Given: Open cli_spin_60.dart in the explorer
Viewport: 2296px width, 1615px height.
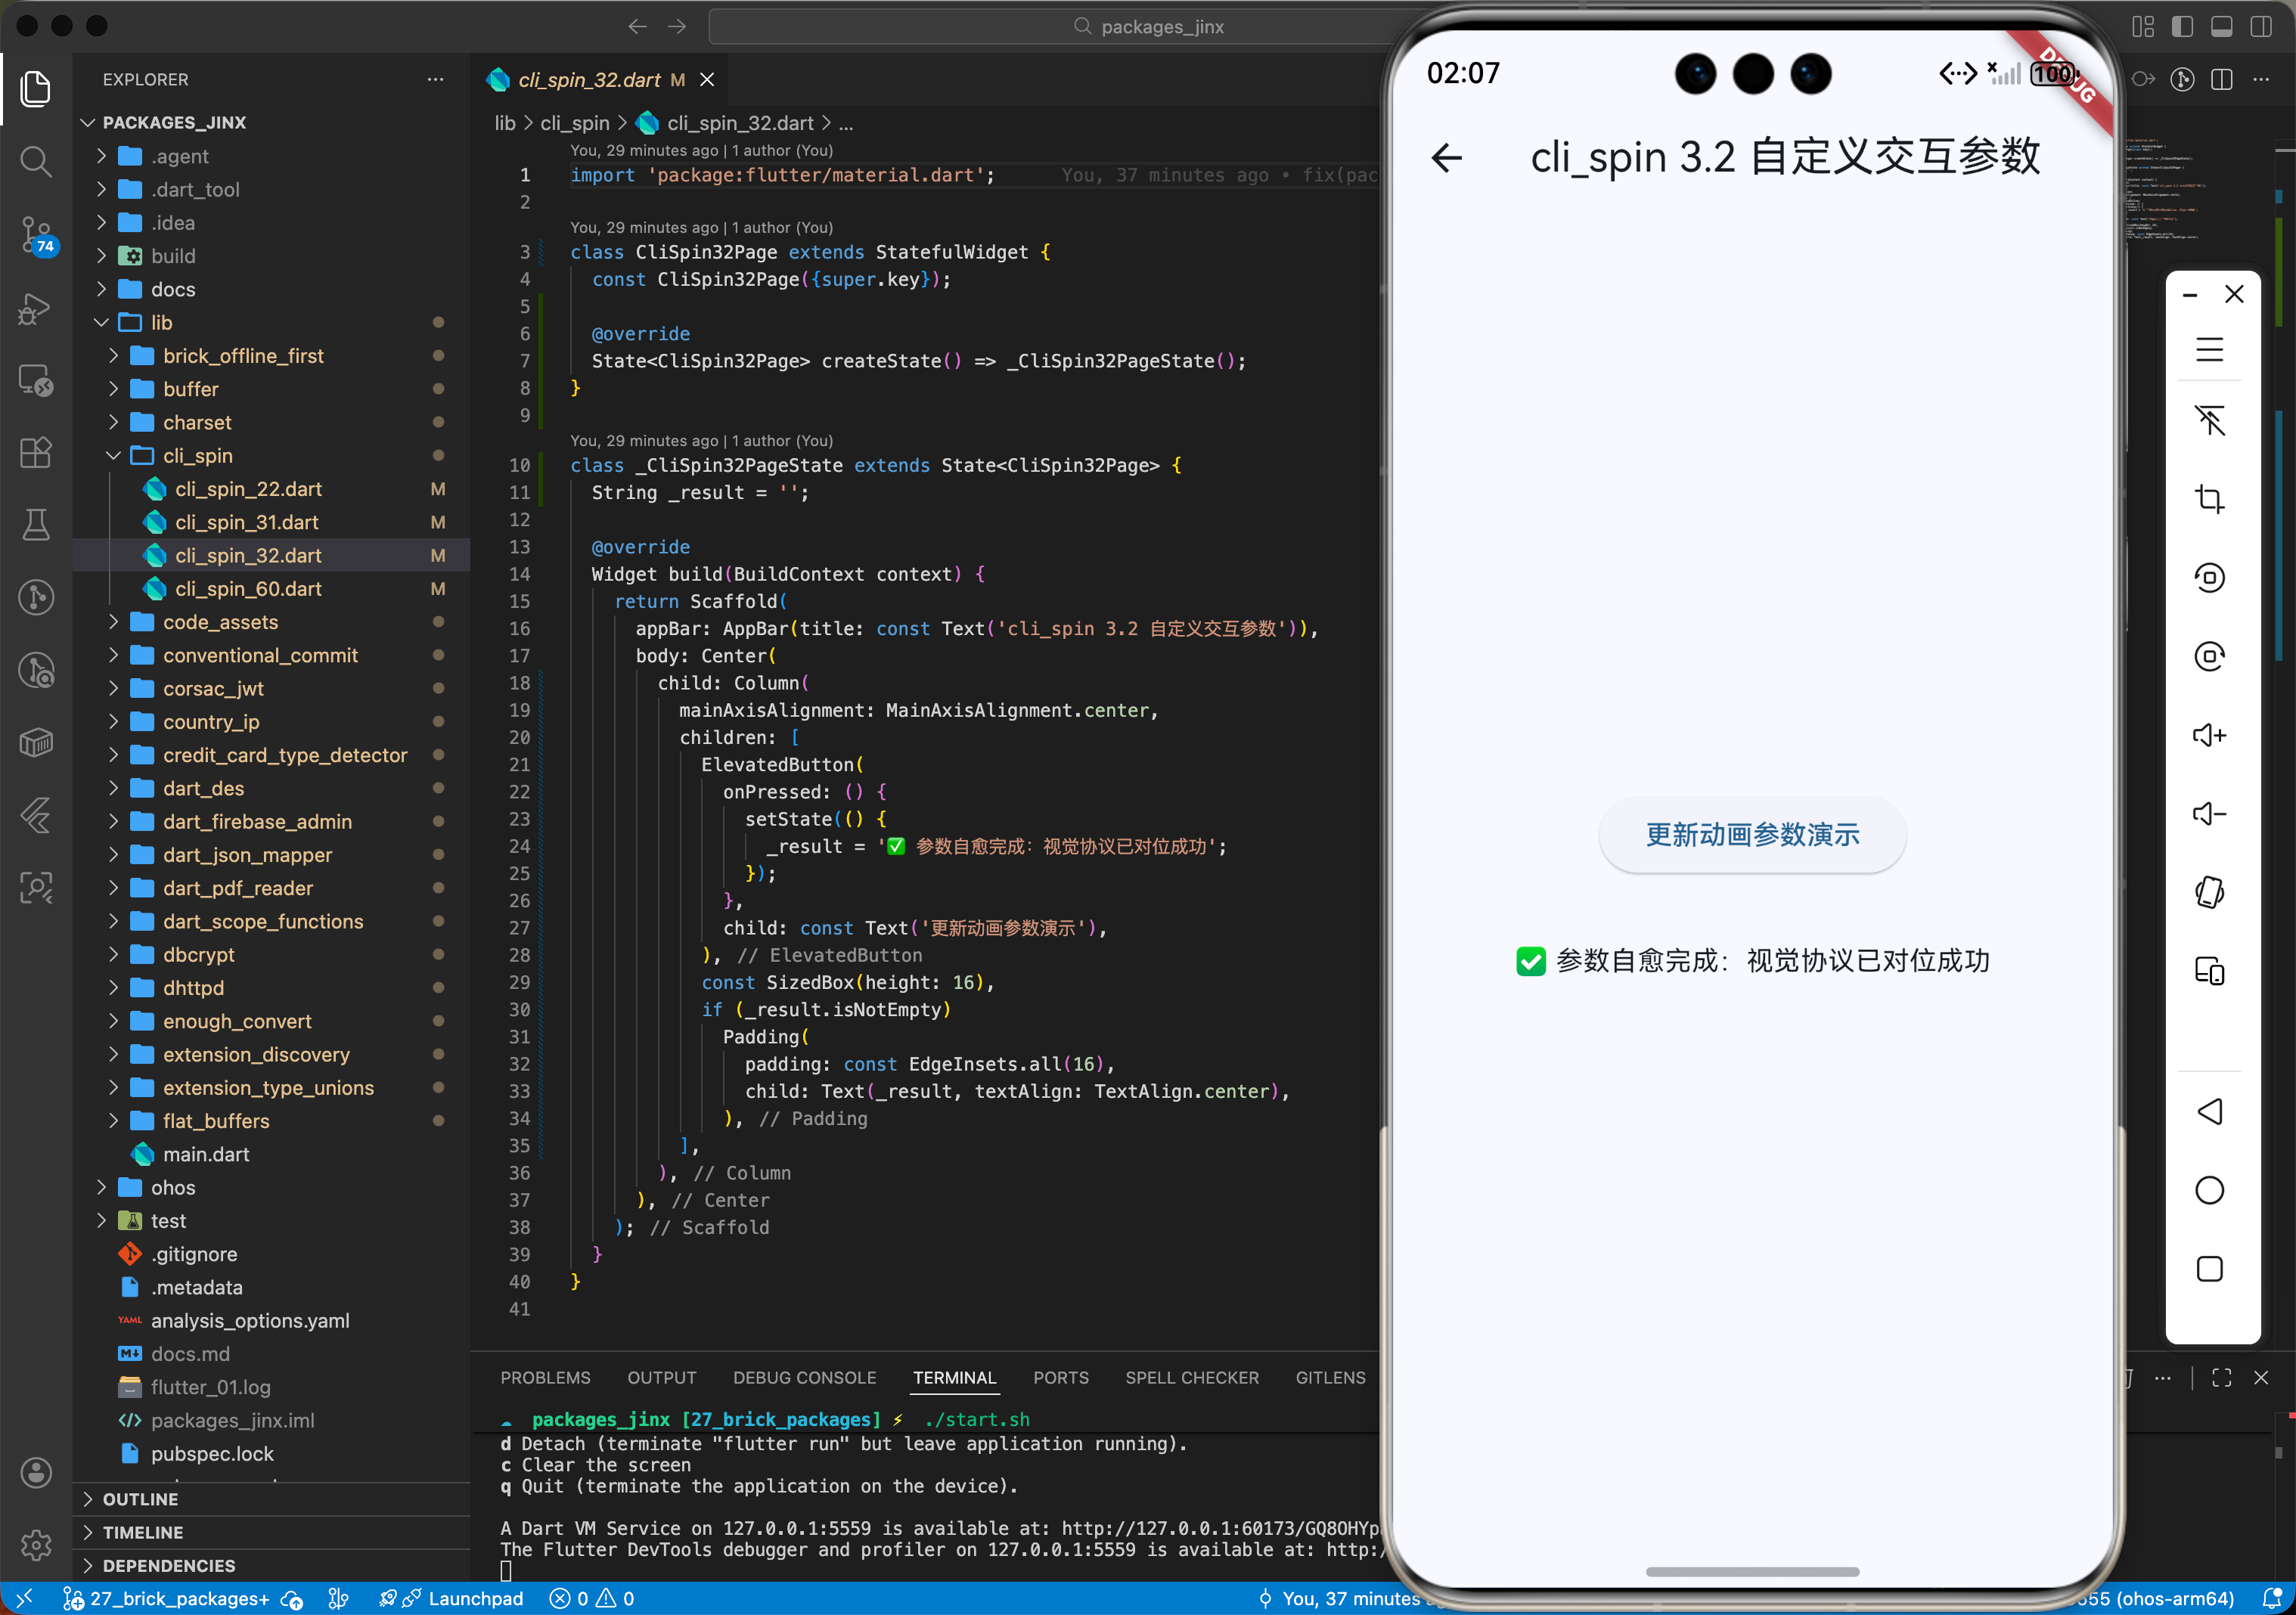Looking at the screenshot, I should pos(248,589).
